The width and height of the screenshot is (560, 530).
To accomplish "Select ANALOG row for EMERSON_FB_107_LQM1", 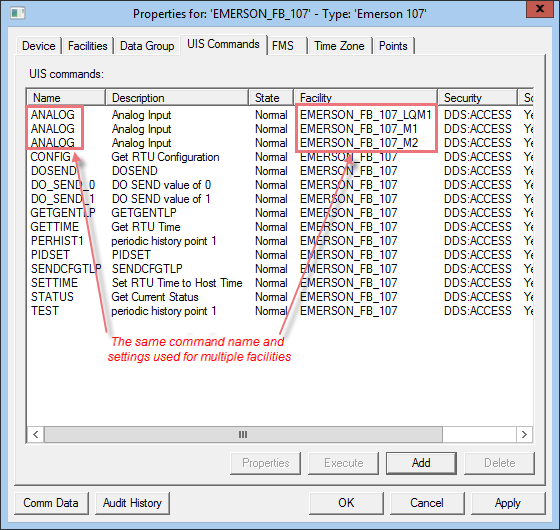I will pos(280,115).
